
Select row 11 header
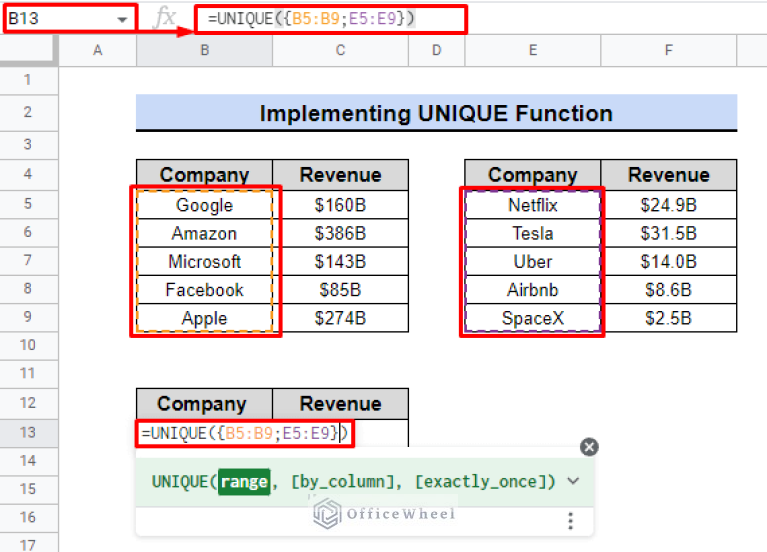point(28,374)
